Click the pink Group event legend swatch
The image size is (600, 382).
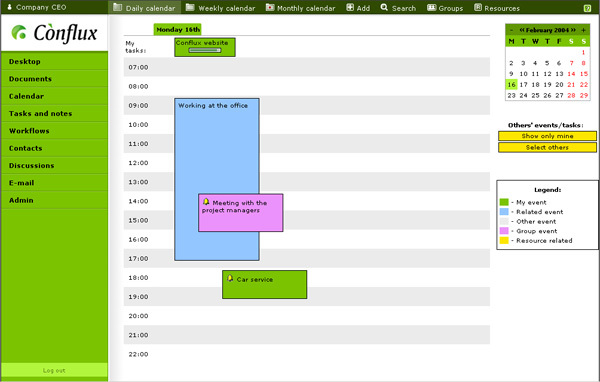click(x=504, y=231)
